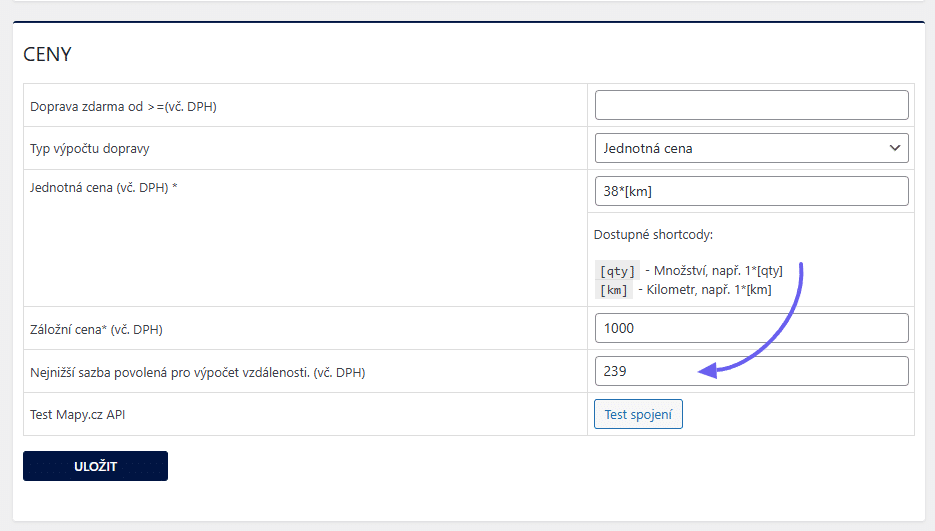935x531 pixels.
Task: Click the [qty] shortcode tag
Action: (x=617, y=271)
